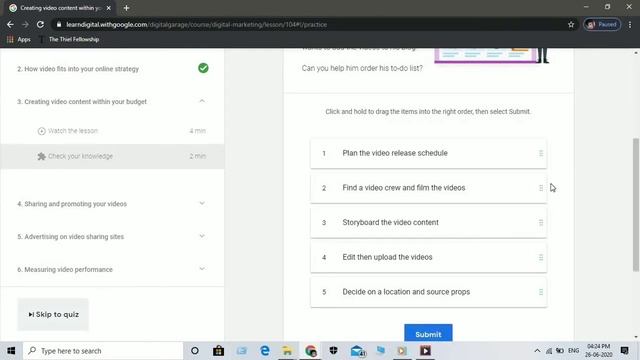Viewport: 640px width, 360px height.
Task: Open lesson 2 How video fits into your online strategy
Action: pyautogui.click(x=78, y=69)
